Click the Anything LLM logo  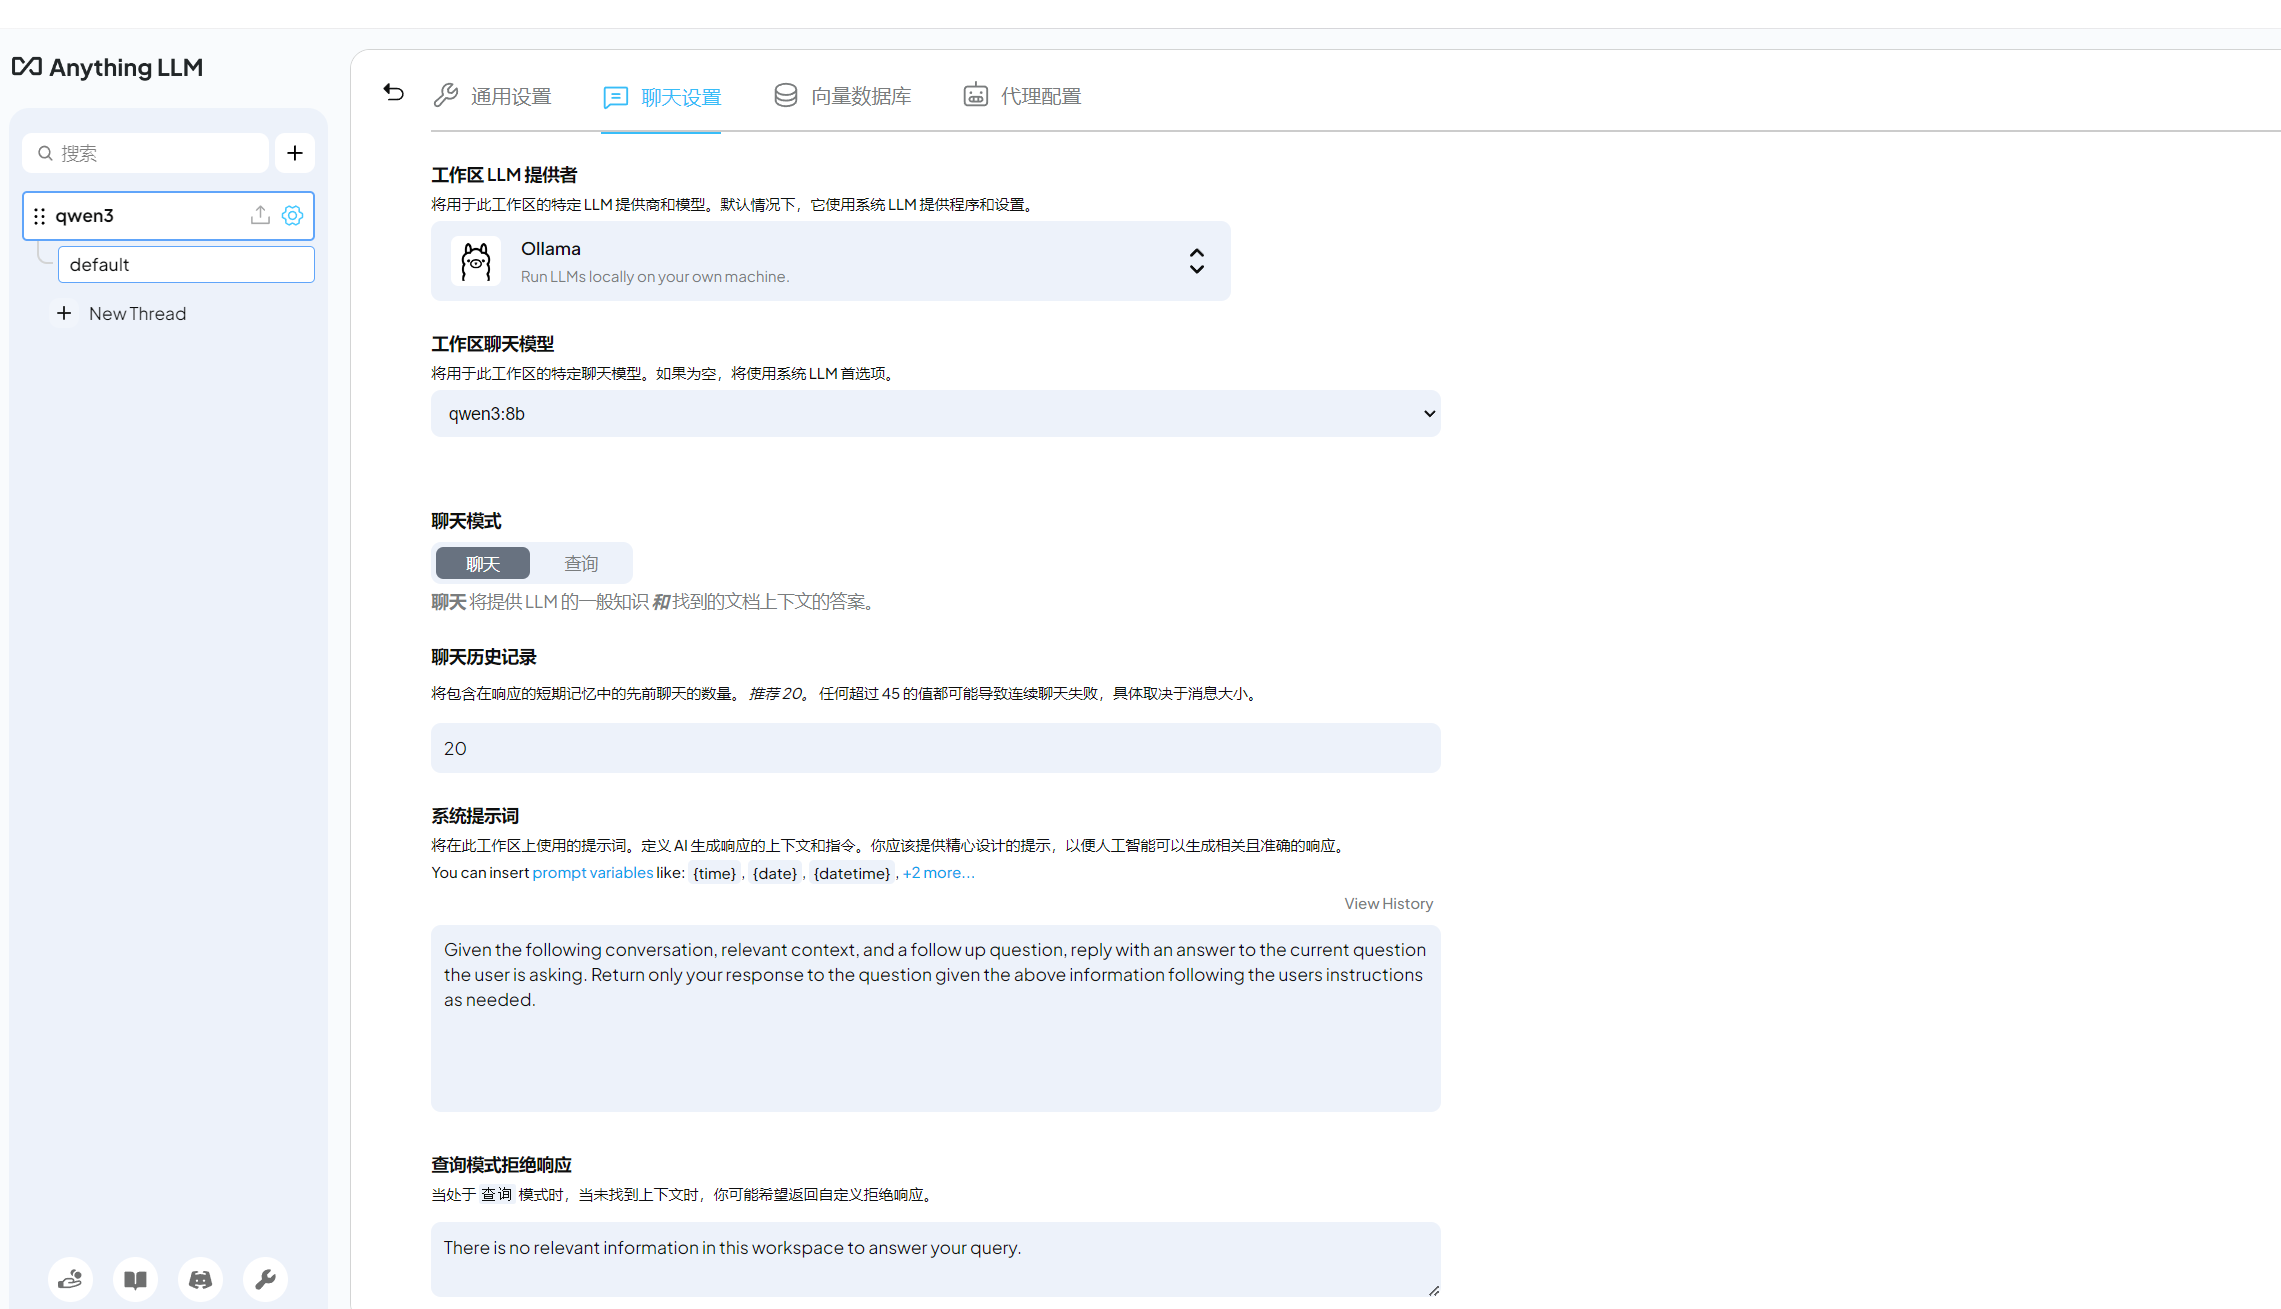click(107, 67)
